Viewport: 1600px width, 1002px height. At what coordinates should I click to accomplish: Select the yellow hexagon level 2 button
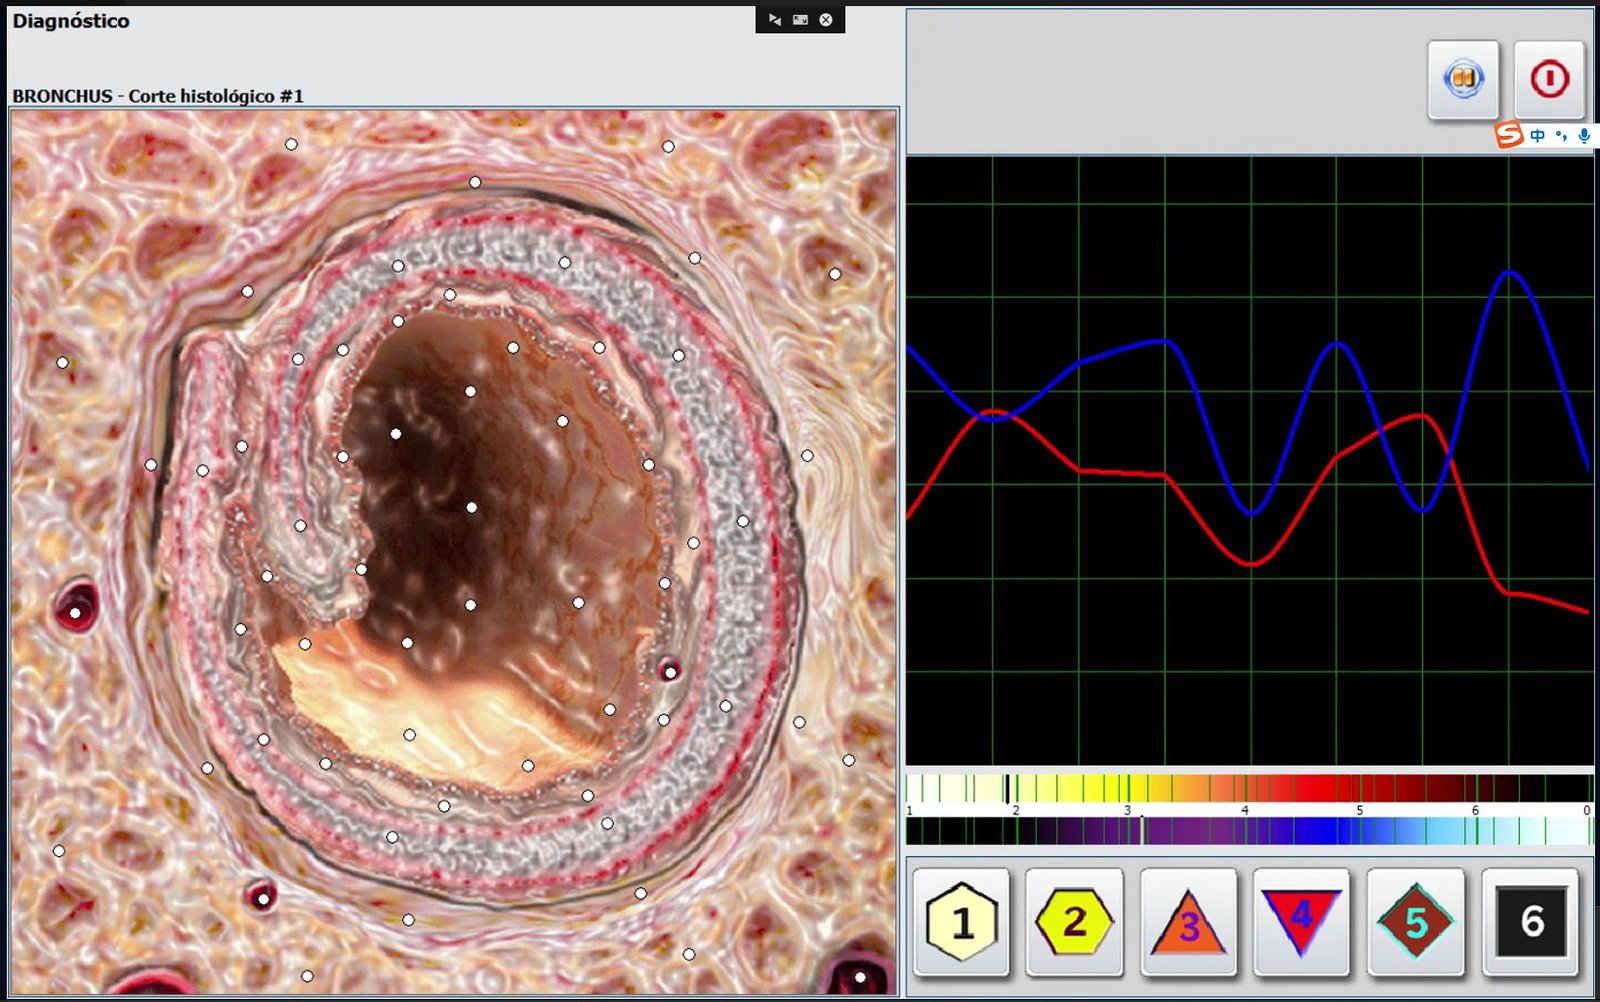click(1074, 921)
